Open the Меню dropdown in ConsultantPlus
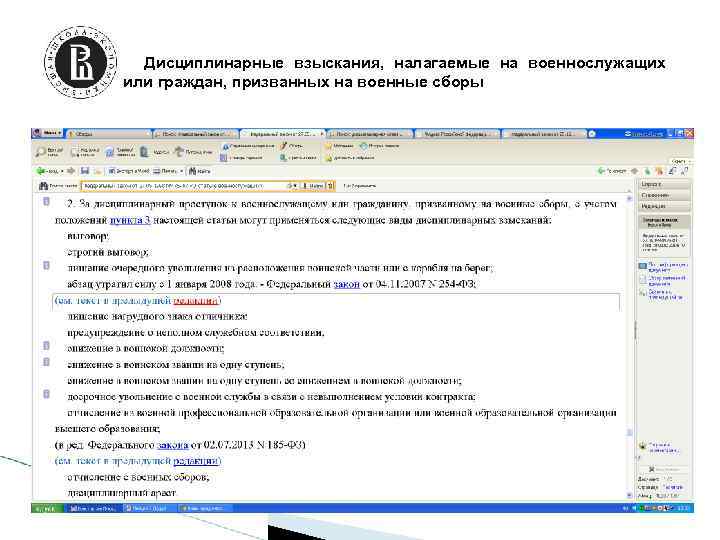 click(x=48, y=134)
